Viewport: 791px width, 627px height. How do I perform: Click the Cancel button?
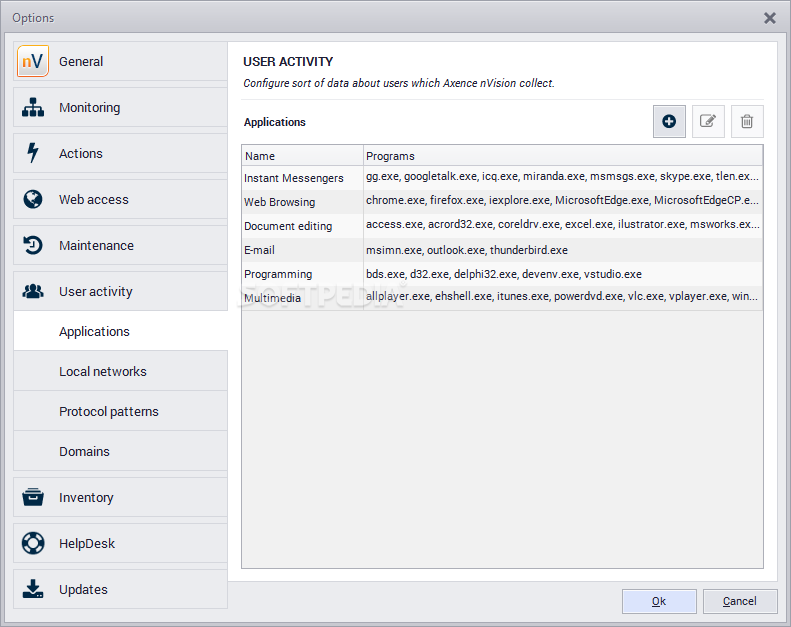(740, 601)
